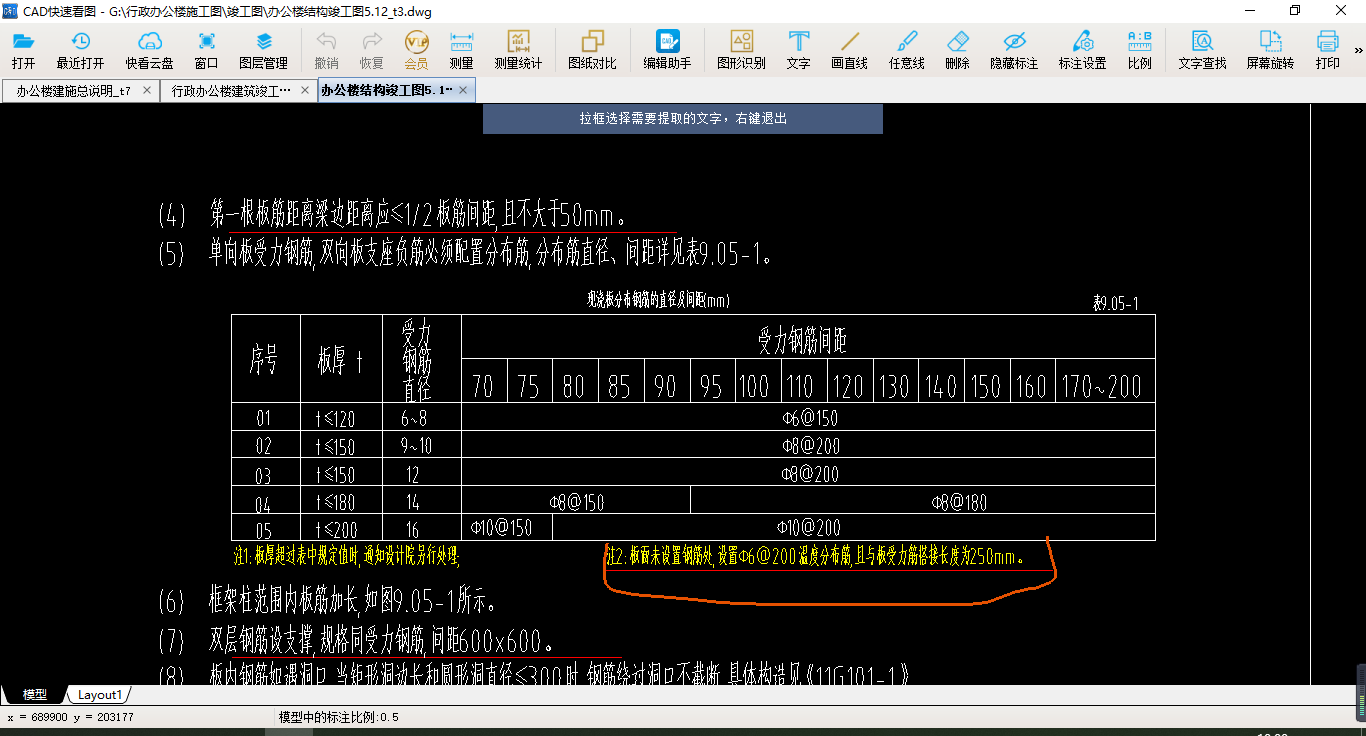This screenshot has width=1366, height=736.
Task: Select the 文字 text tool
Action: pyautogui.click(x=798, y=50)
